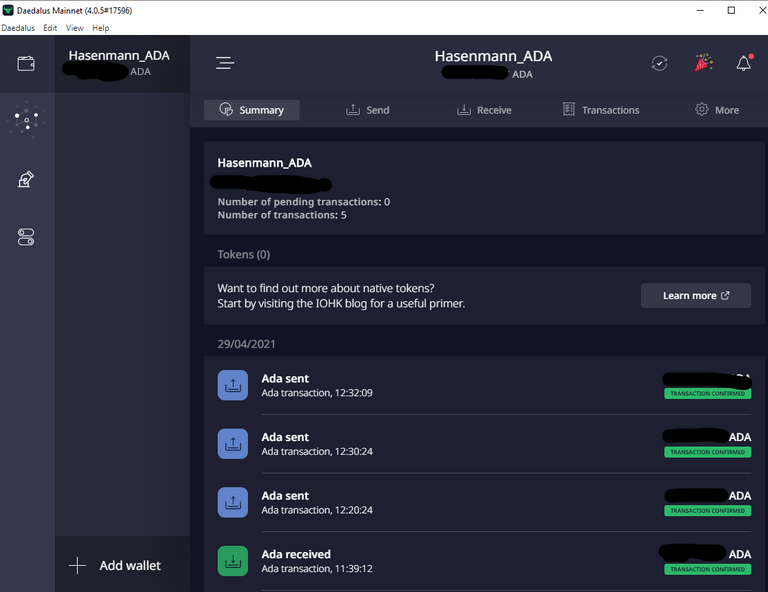This screenshot has height=592, width=768.
Task: Open the Help menu
Action: (x=100, y=28)
